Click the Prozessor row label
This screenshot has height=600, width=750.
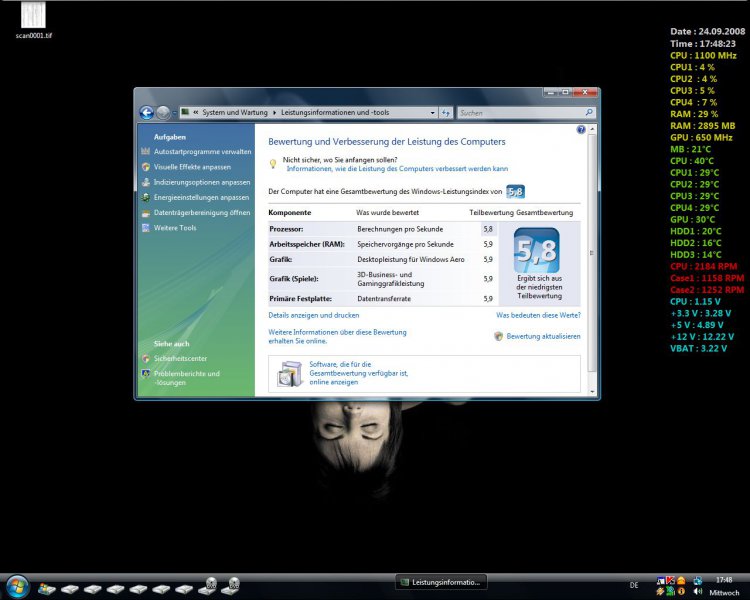coord(286,229)
